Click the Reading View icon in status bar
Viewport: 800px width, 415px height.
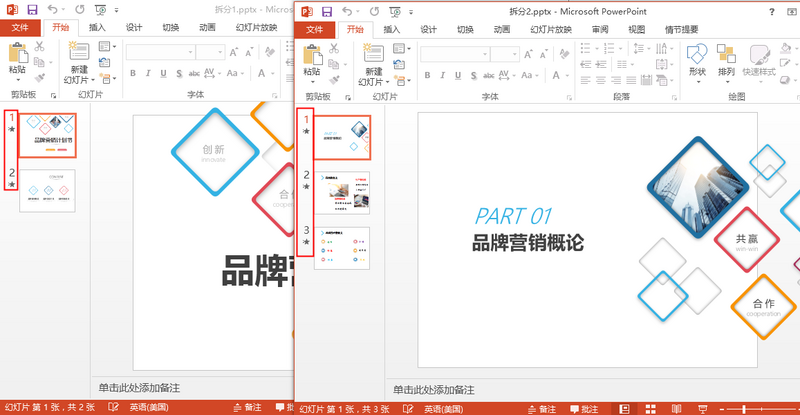(677, 408)
